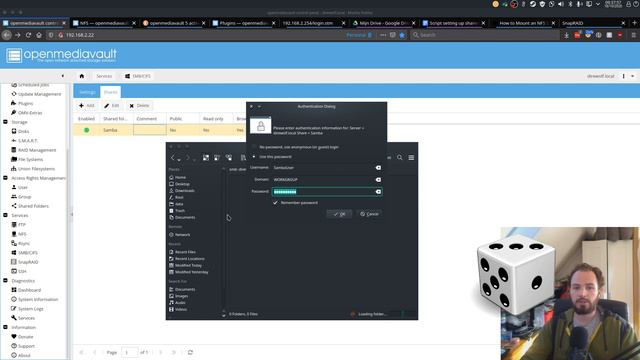Open Shared Folders in the sidebar

click(33, 206)
